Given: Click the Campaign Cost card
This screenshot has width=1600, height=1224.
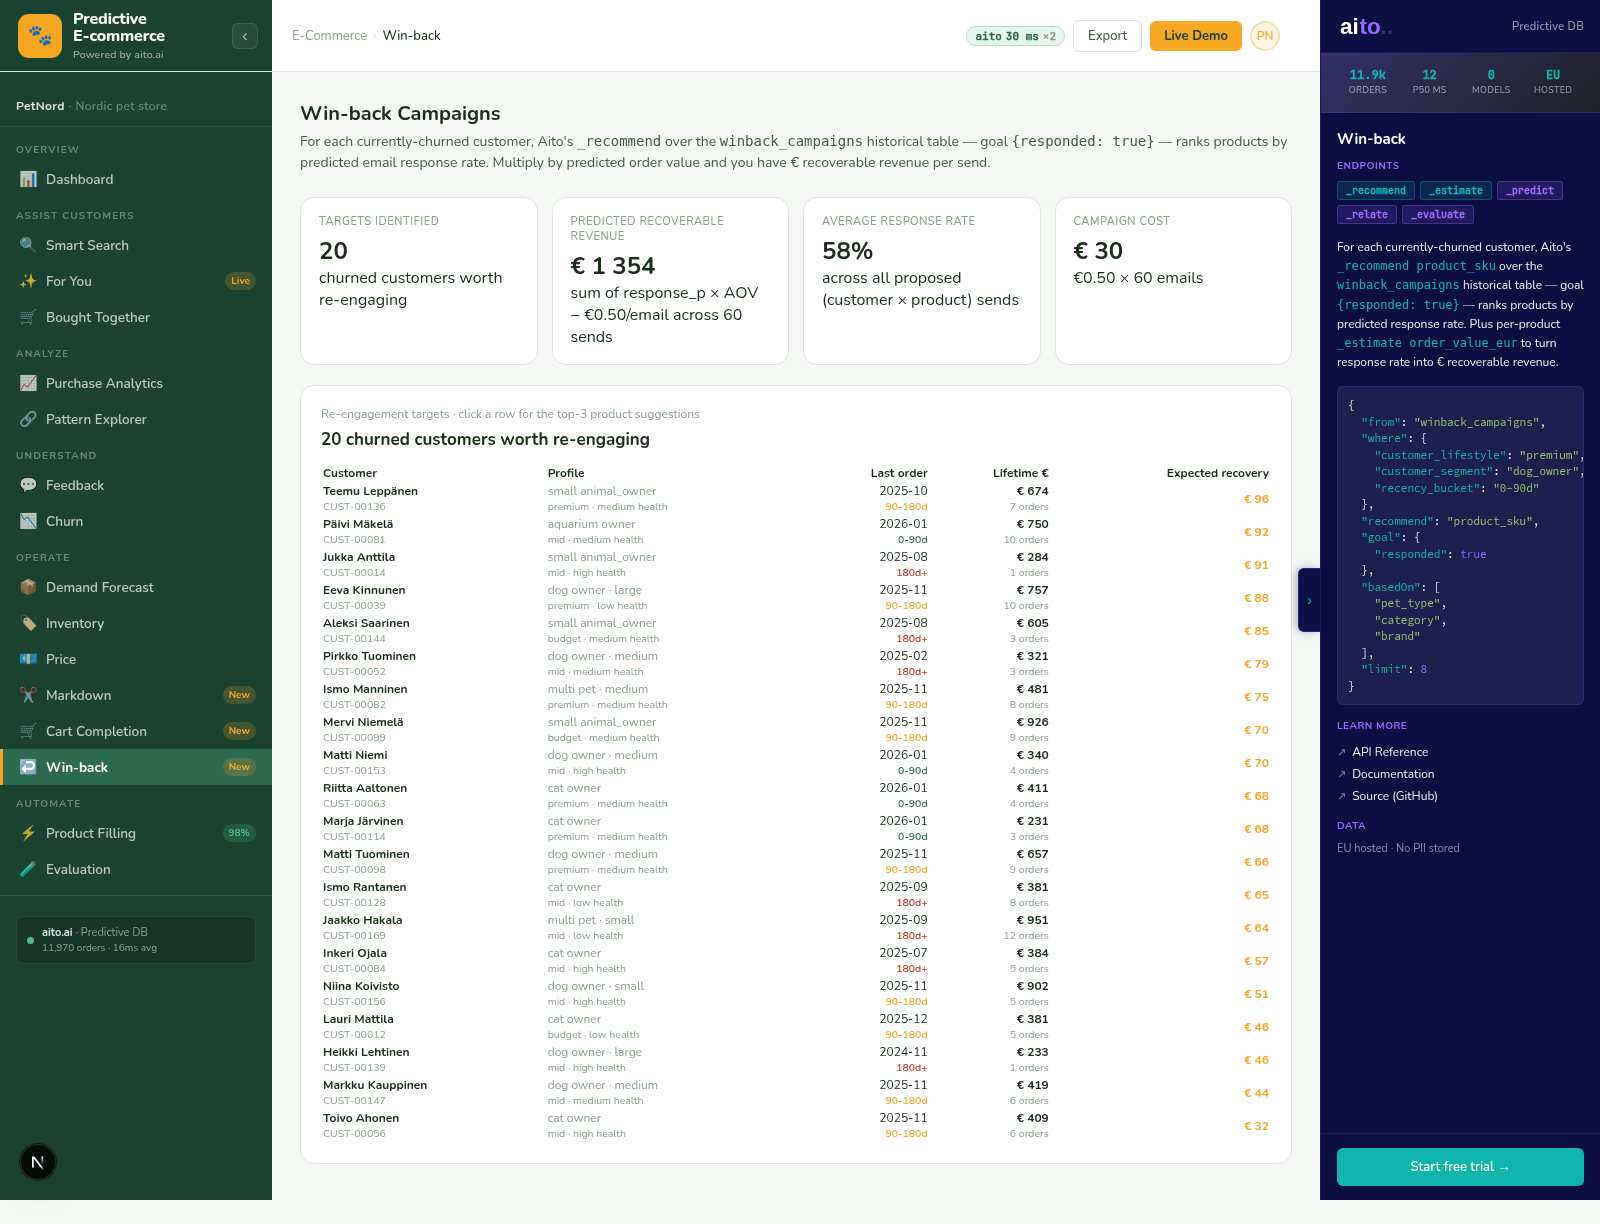Looking at the screenshot, I should pos(1173,281).
